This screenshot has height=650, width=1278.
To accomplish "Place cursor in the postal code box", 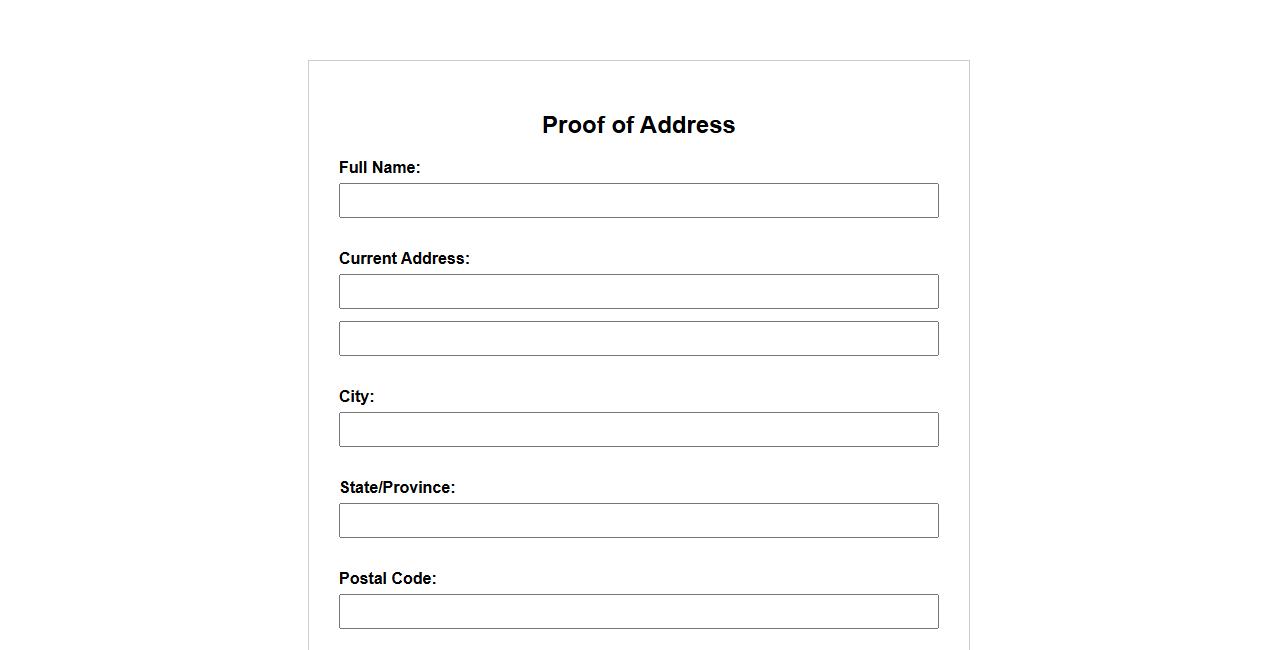I will (x=638, y=611).
